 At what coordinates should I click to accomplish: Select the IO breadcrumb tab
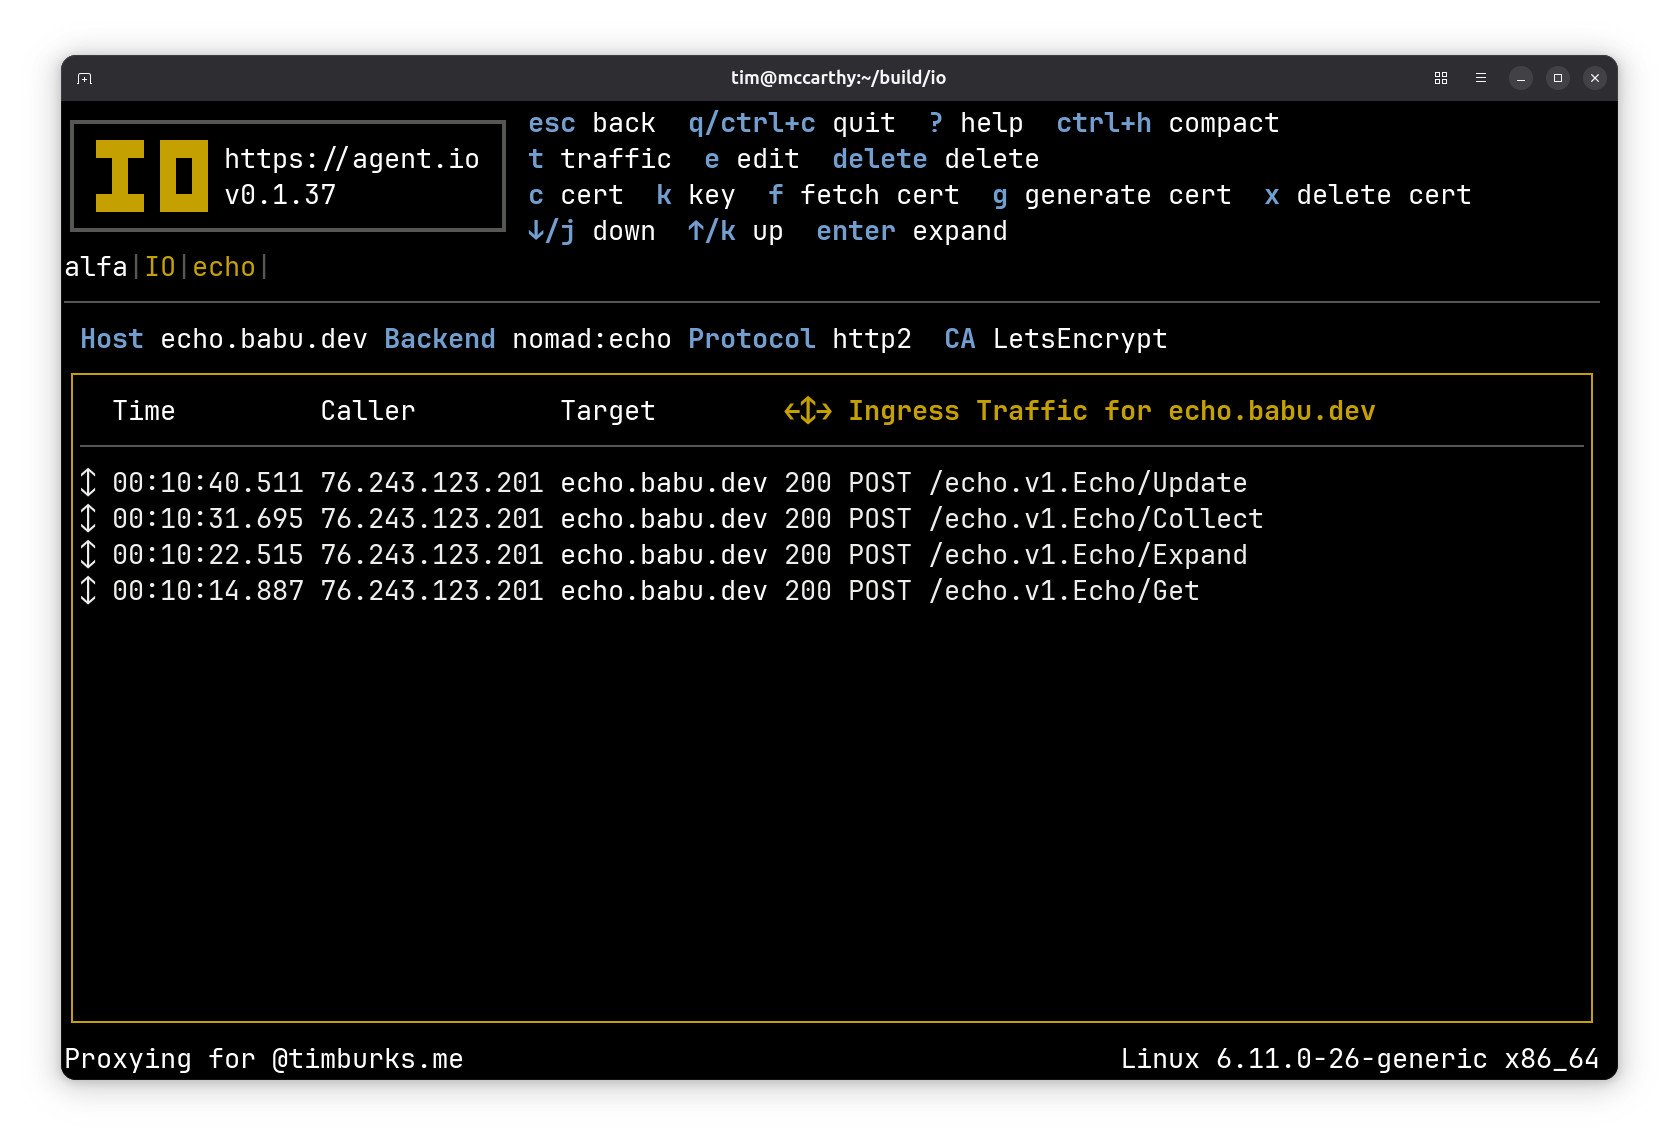(x=160, y=267)
